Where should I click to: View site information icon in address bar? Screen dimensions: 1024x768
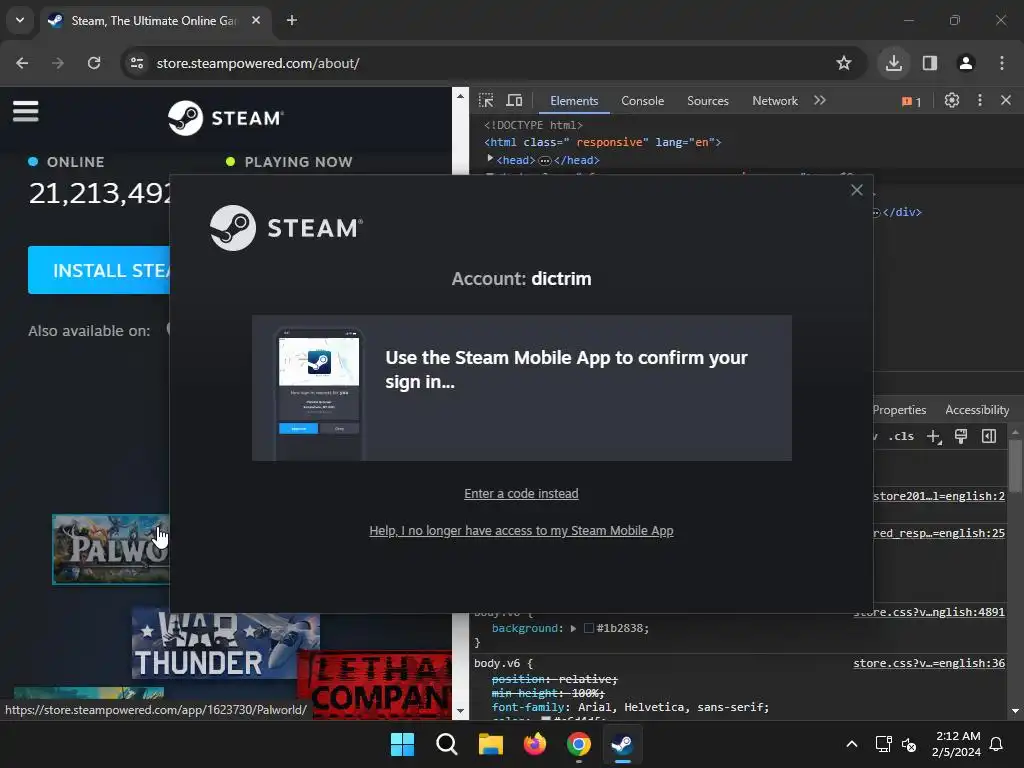coord(136,63)
